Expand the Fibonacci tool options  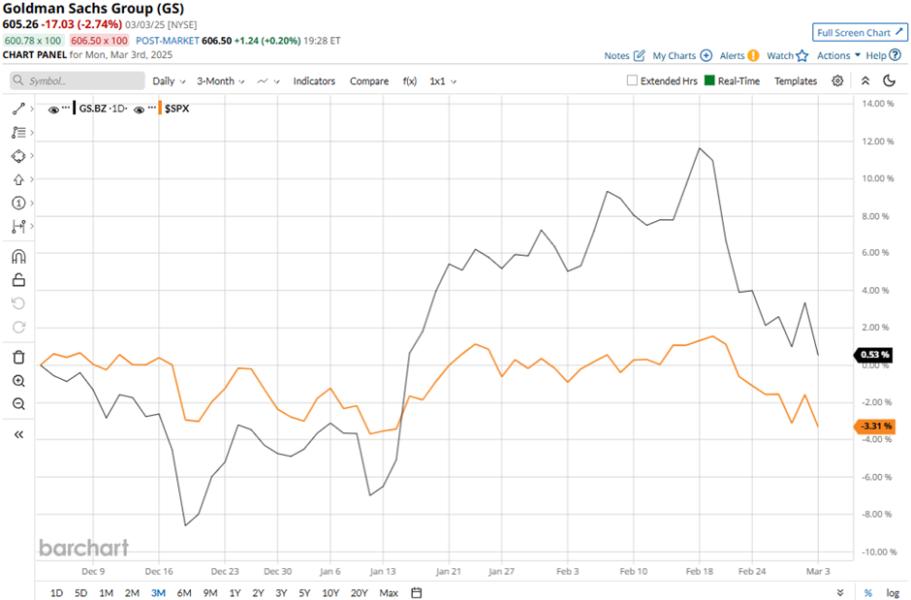tap(32, 132)
